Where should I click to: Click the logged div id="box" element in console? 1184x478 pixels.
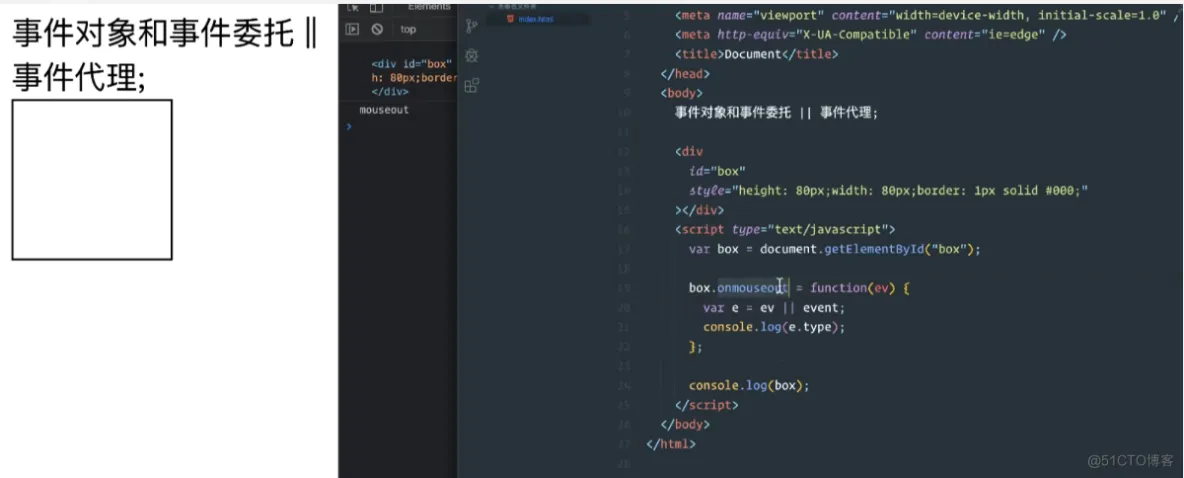pos(414,78)
